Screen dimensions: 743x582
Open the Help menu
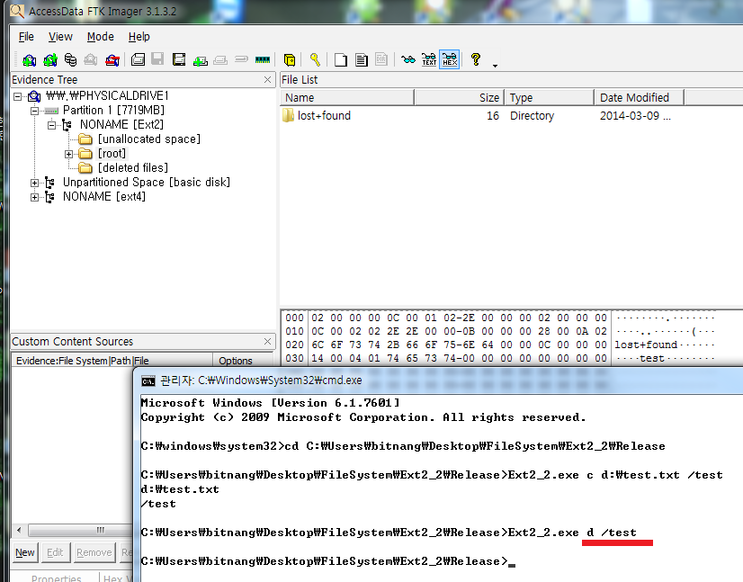(x=139, y=36)
